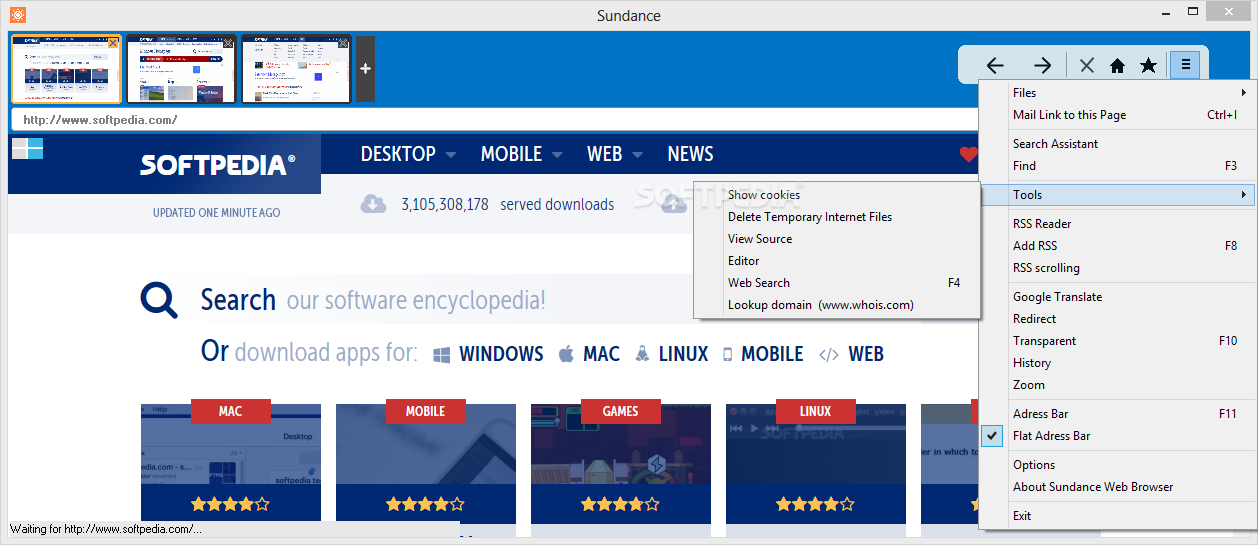1258x545 pixels.
Task: Click the red heart icon
Action: click(967, 154)
